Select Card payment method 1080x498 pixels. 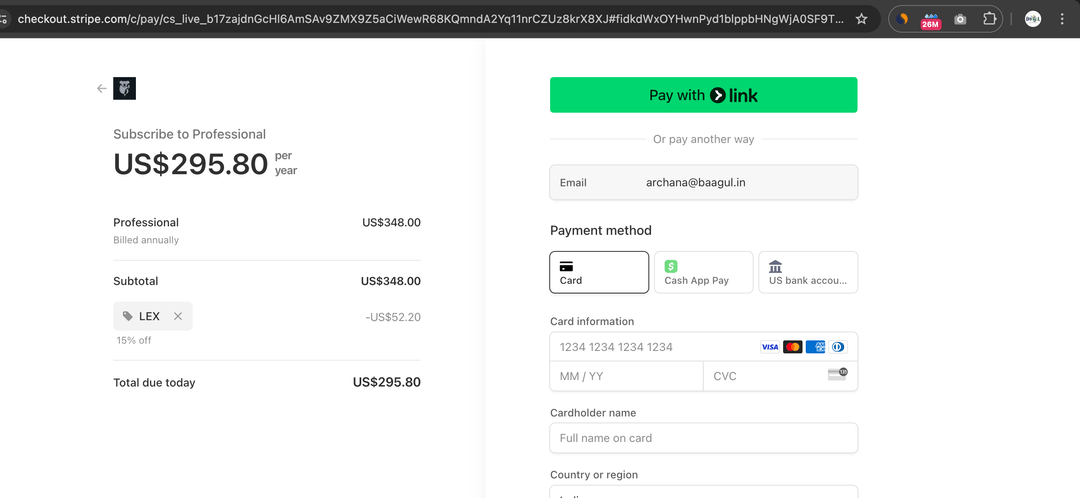pos(599,272)
